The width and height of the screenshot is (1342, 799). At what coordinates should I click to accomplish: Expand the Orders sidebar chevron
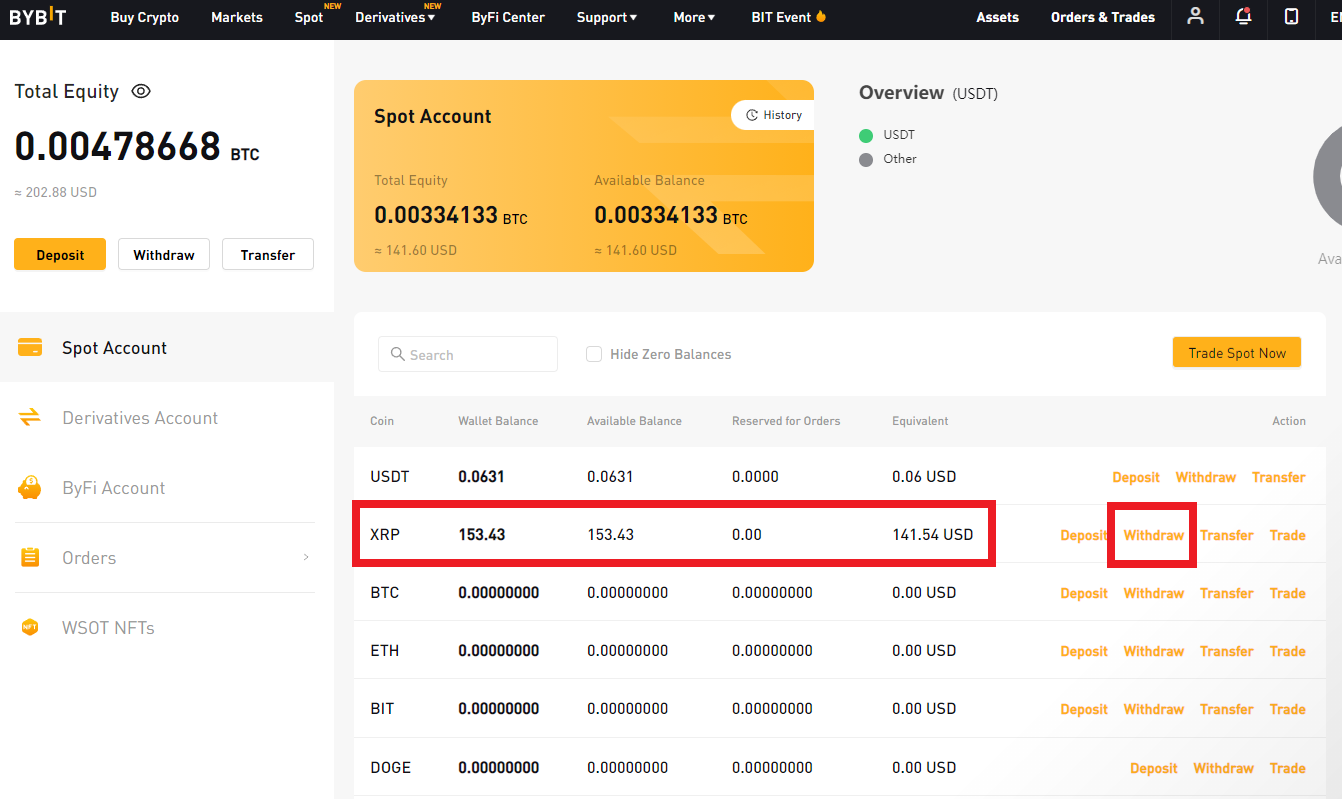pos(306,557)
